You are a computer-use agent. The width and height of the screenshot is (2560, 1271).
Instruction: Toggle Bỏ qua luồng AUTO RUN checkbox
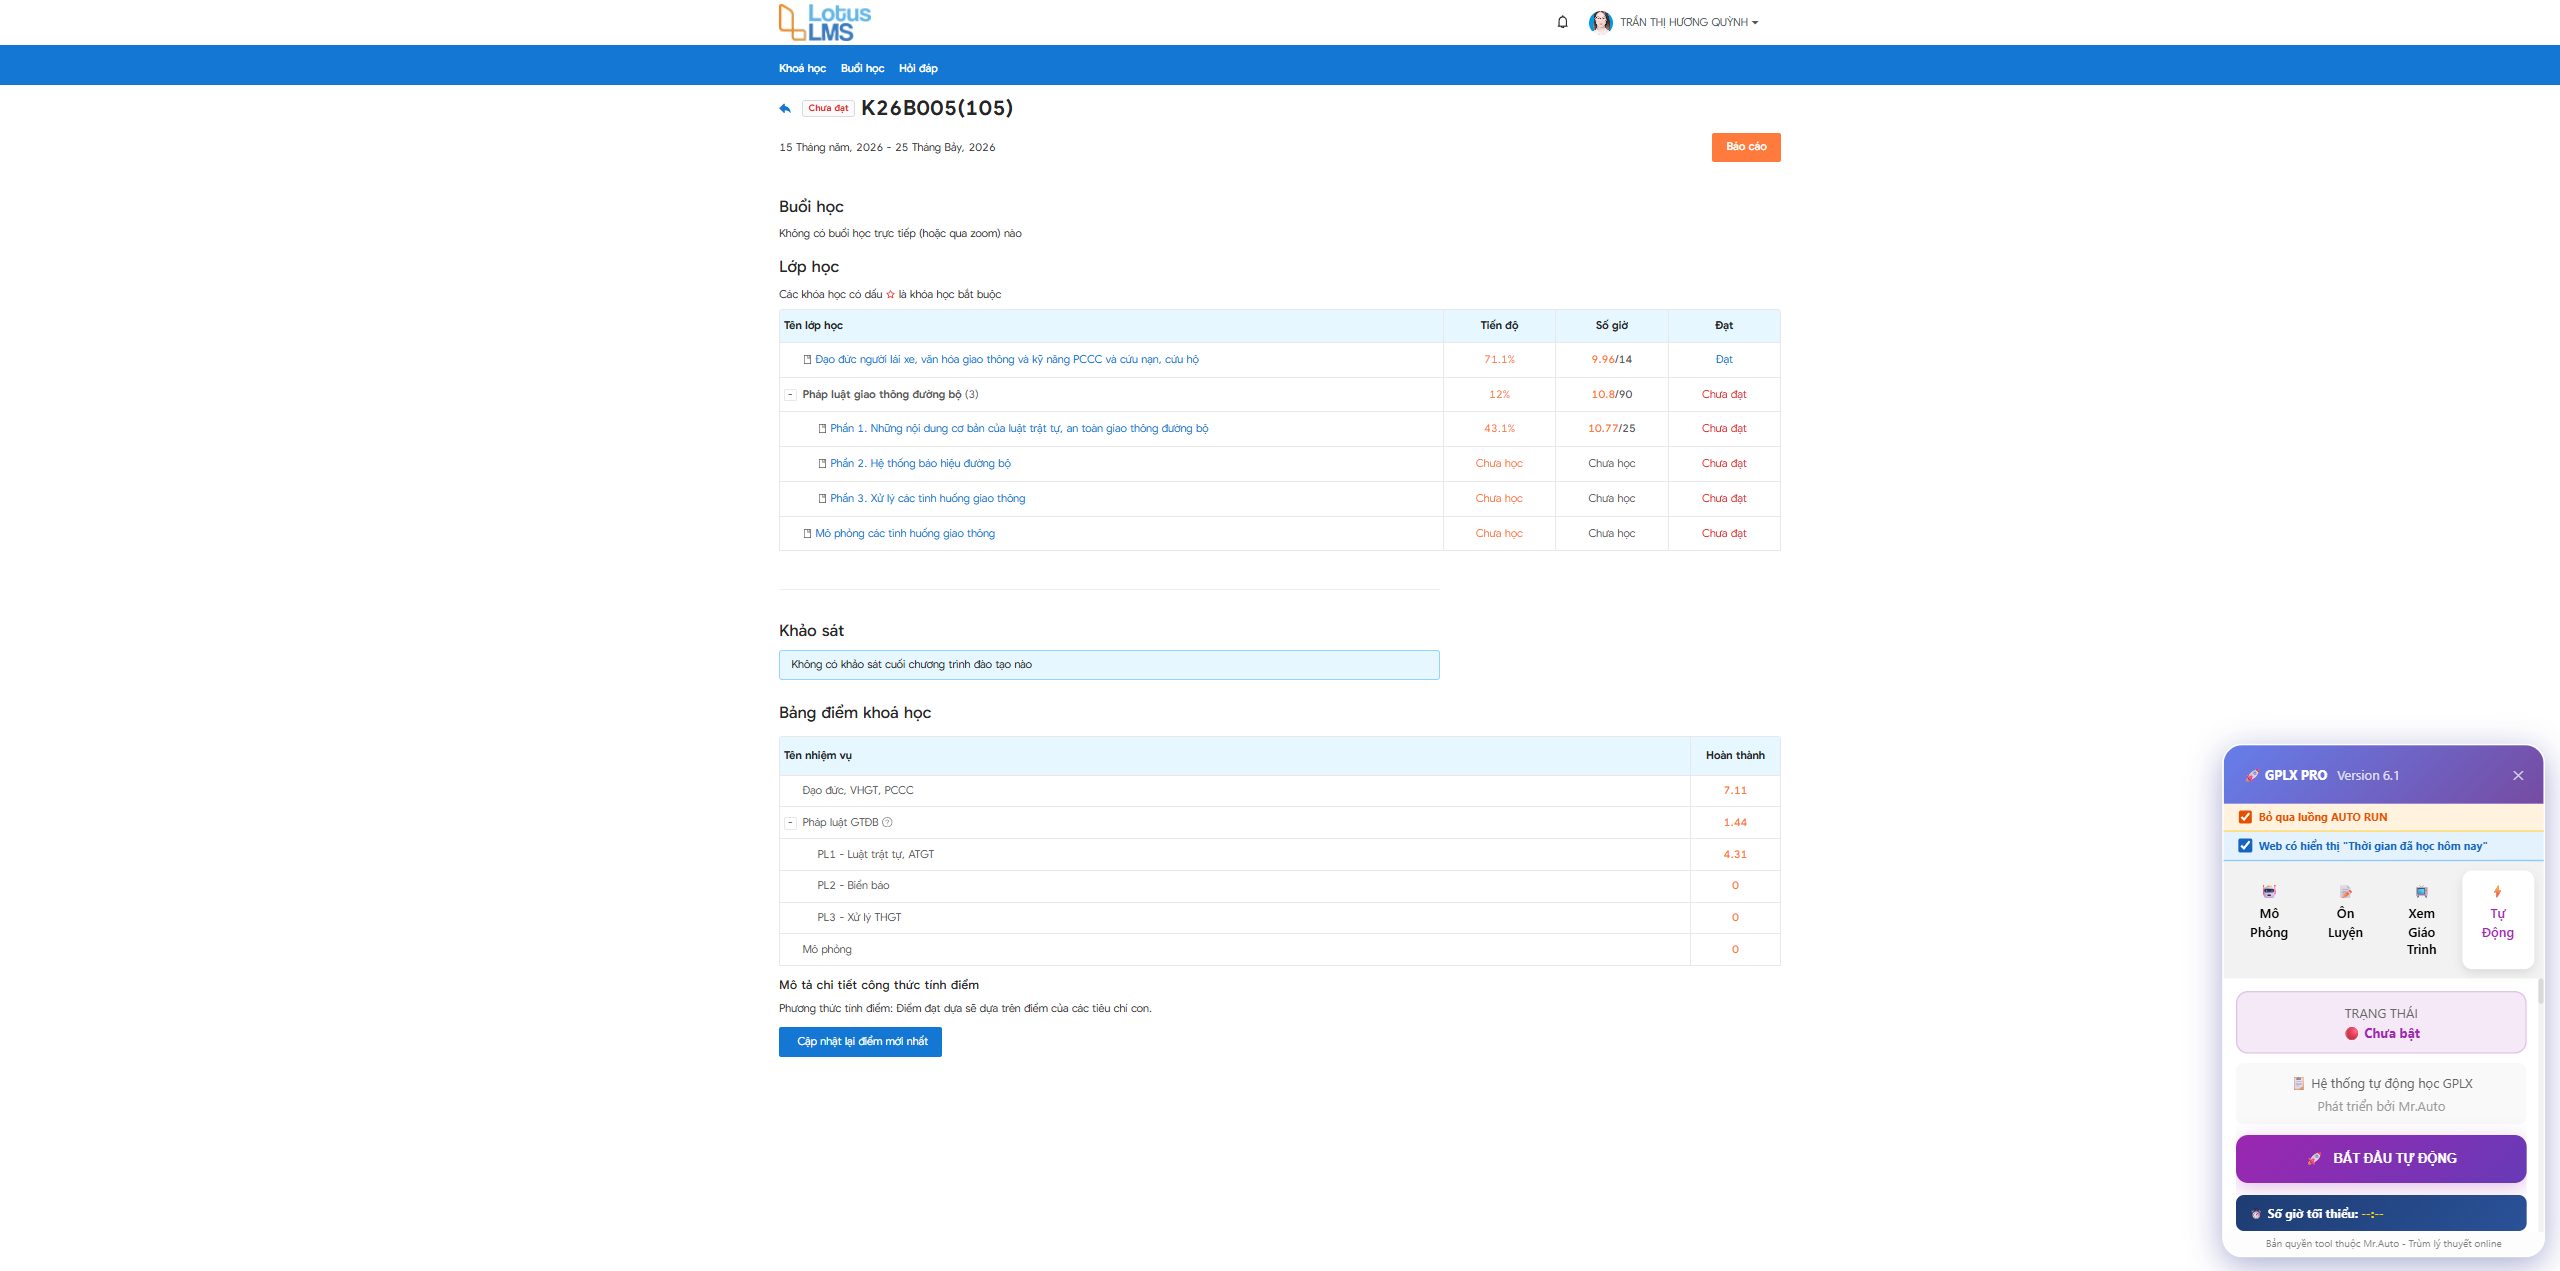point(2245,818)
